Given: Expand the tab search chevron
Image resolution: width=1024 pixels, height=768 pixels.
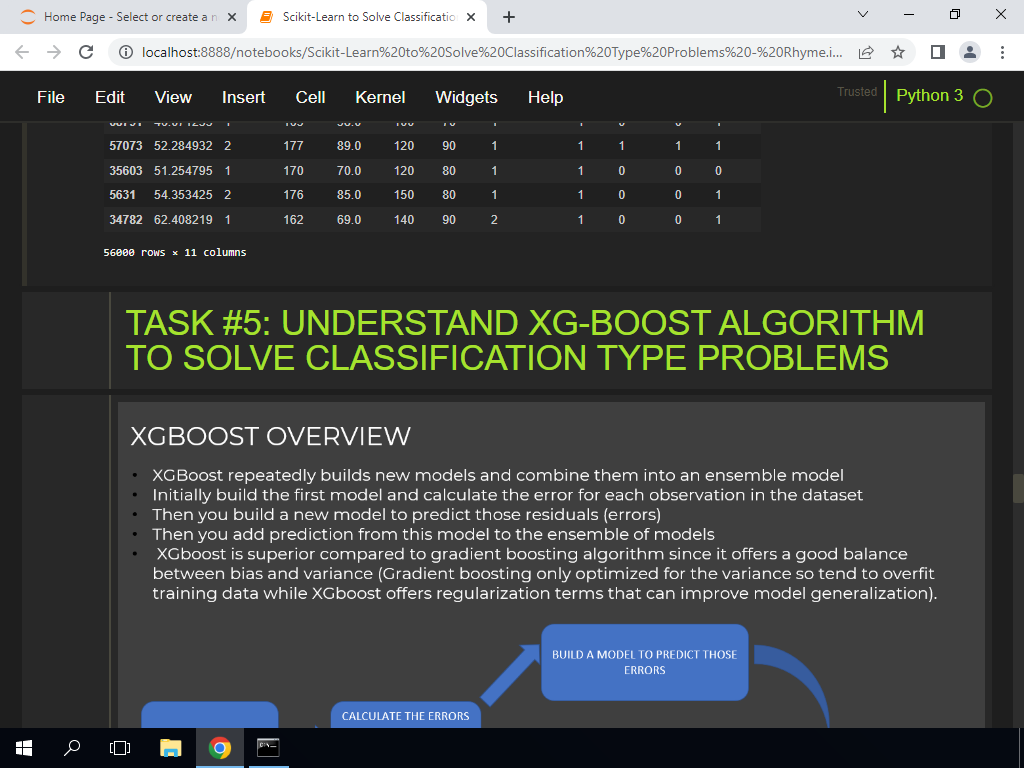Looking at the screenshot, I should click(x=863, y=14).
